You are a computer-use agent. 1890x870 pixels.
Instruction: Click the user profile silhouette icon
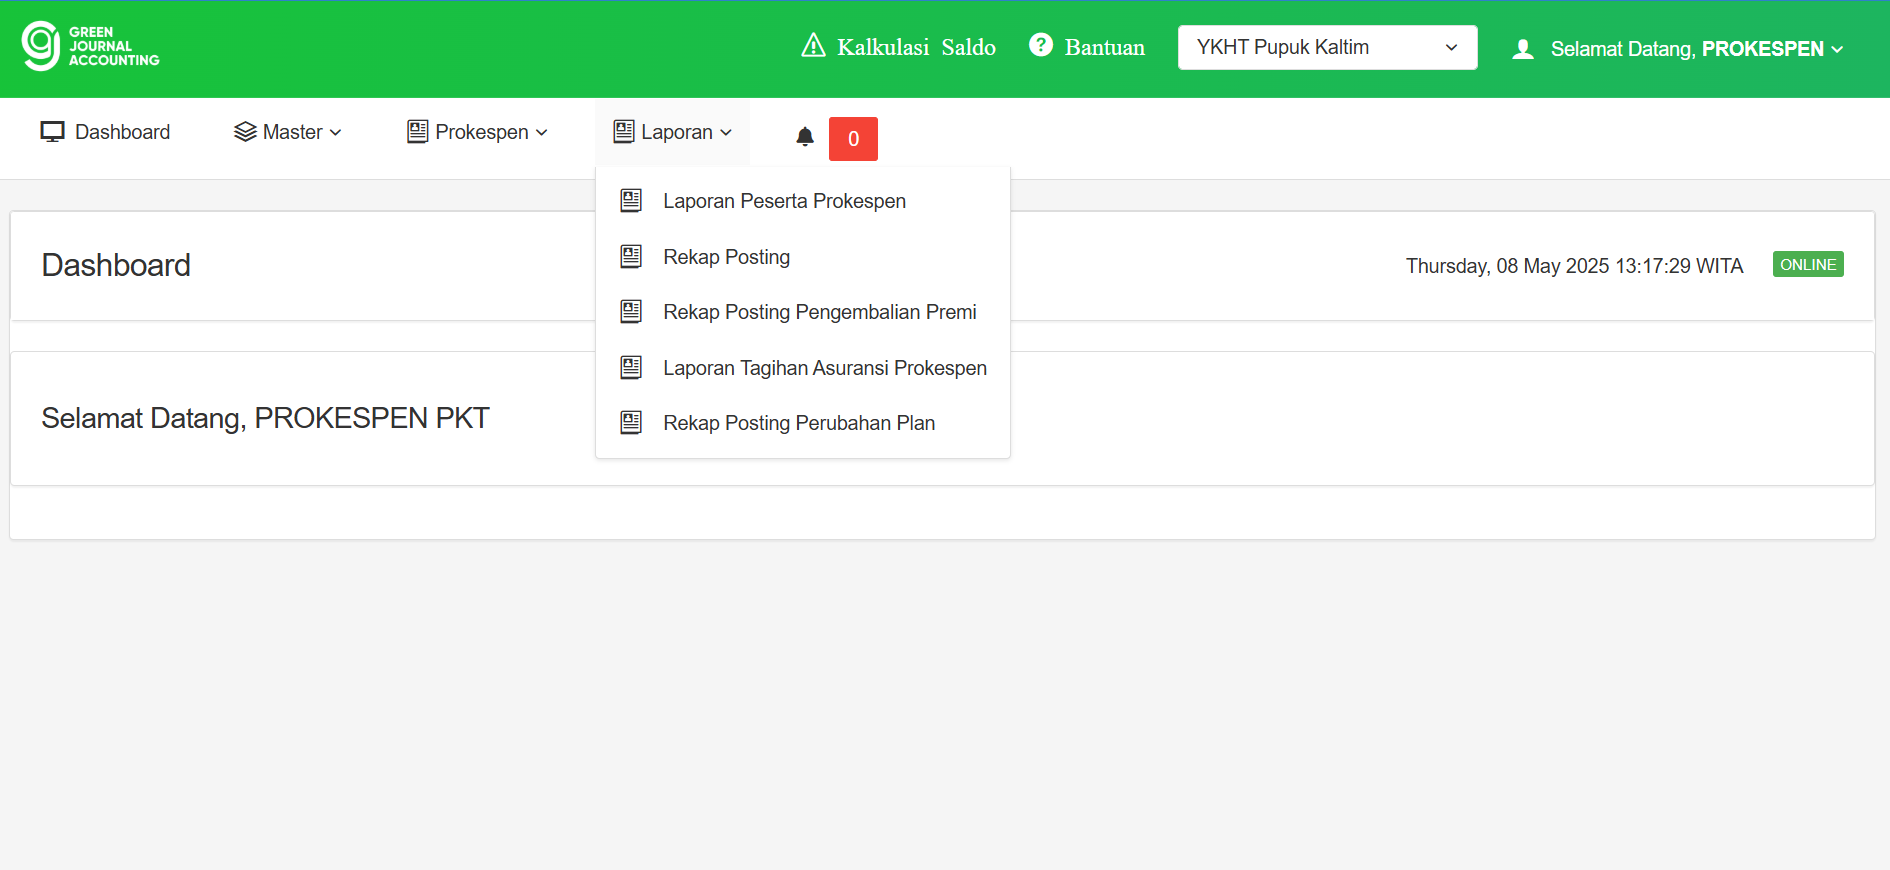pos(1523,49)
